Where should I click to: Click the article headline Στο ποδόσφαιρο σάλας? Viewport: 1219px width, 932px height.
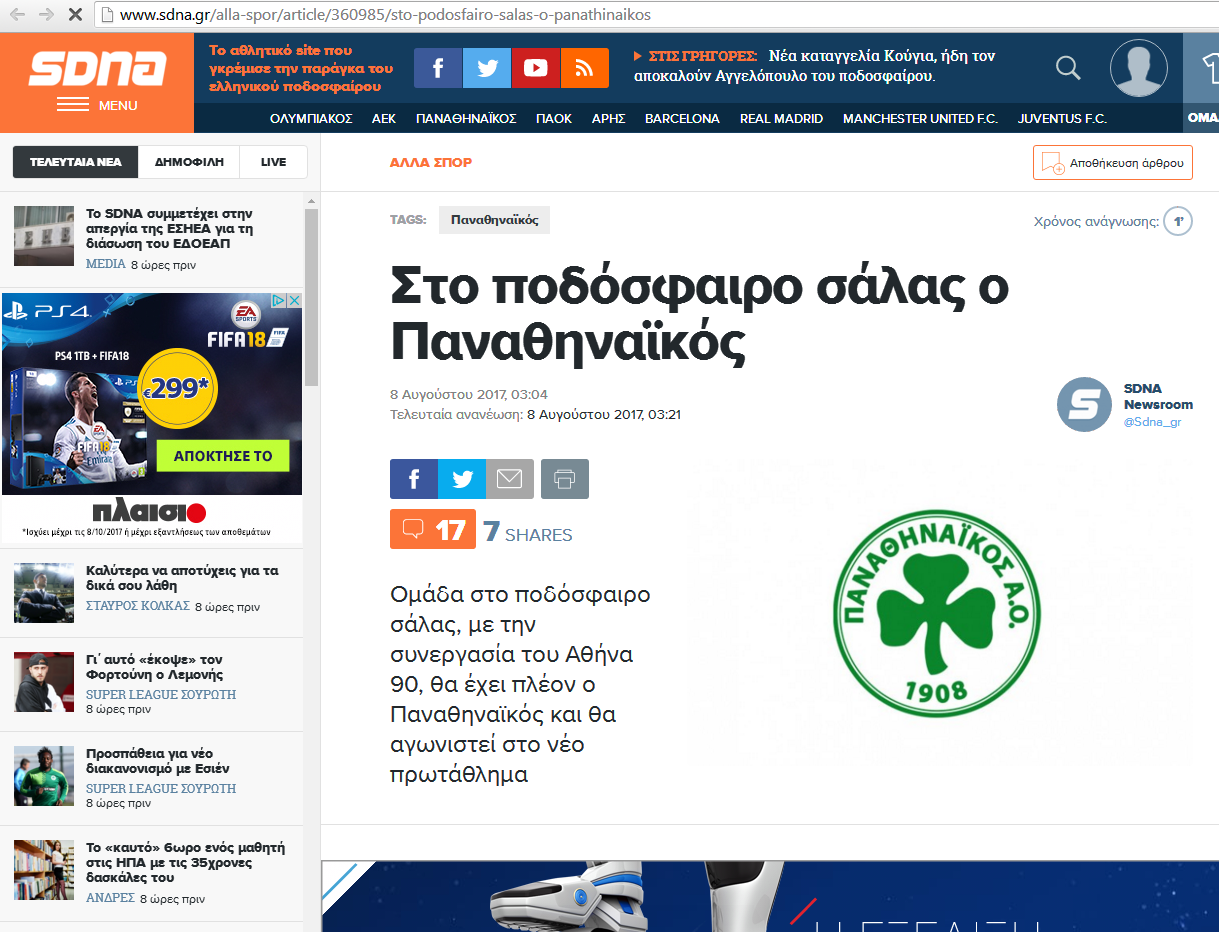click(x=699, y=315)
